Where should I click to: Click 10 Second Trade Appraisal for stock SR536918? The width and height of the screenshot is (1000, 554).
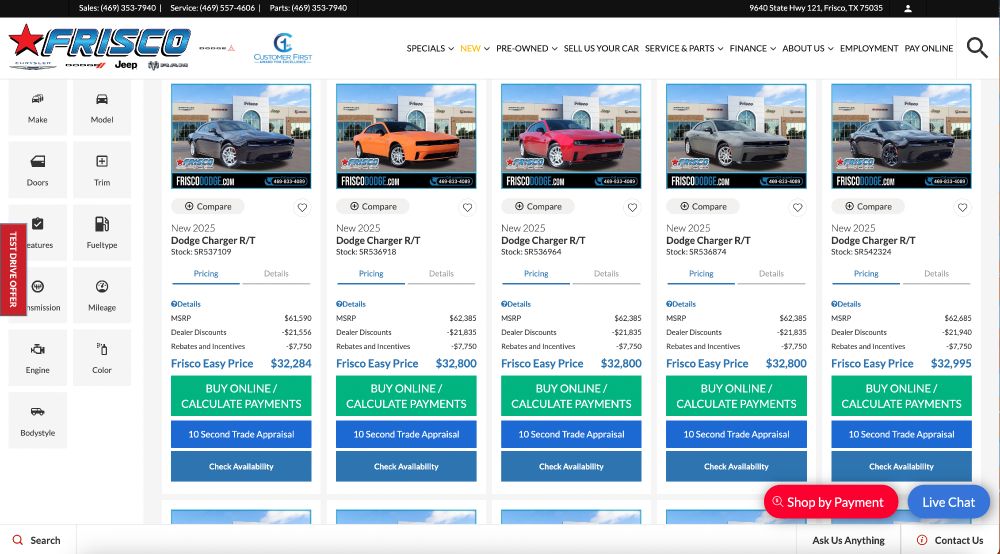click(406, 434)
